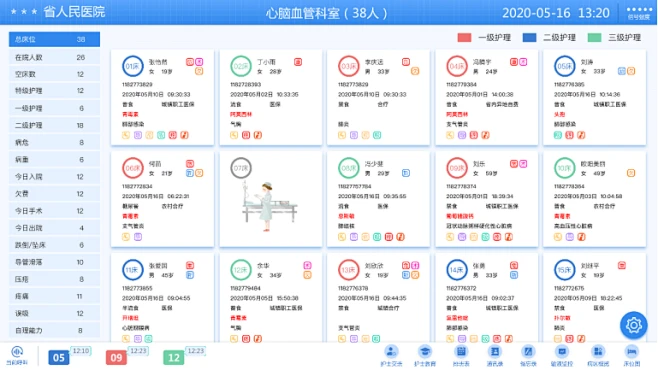Image resolution: width=658 pixels, height=370 pixels.
Task: Filter by 今日入院 admissions
Action: click(54, 177)
